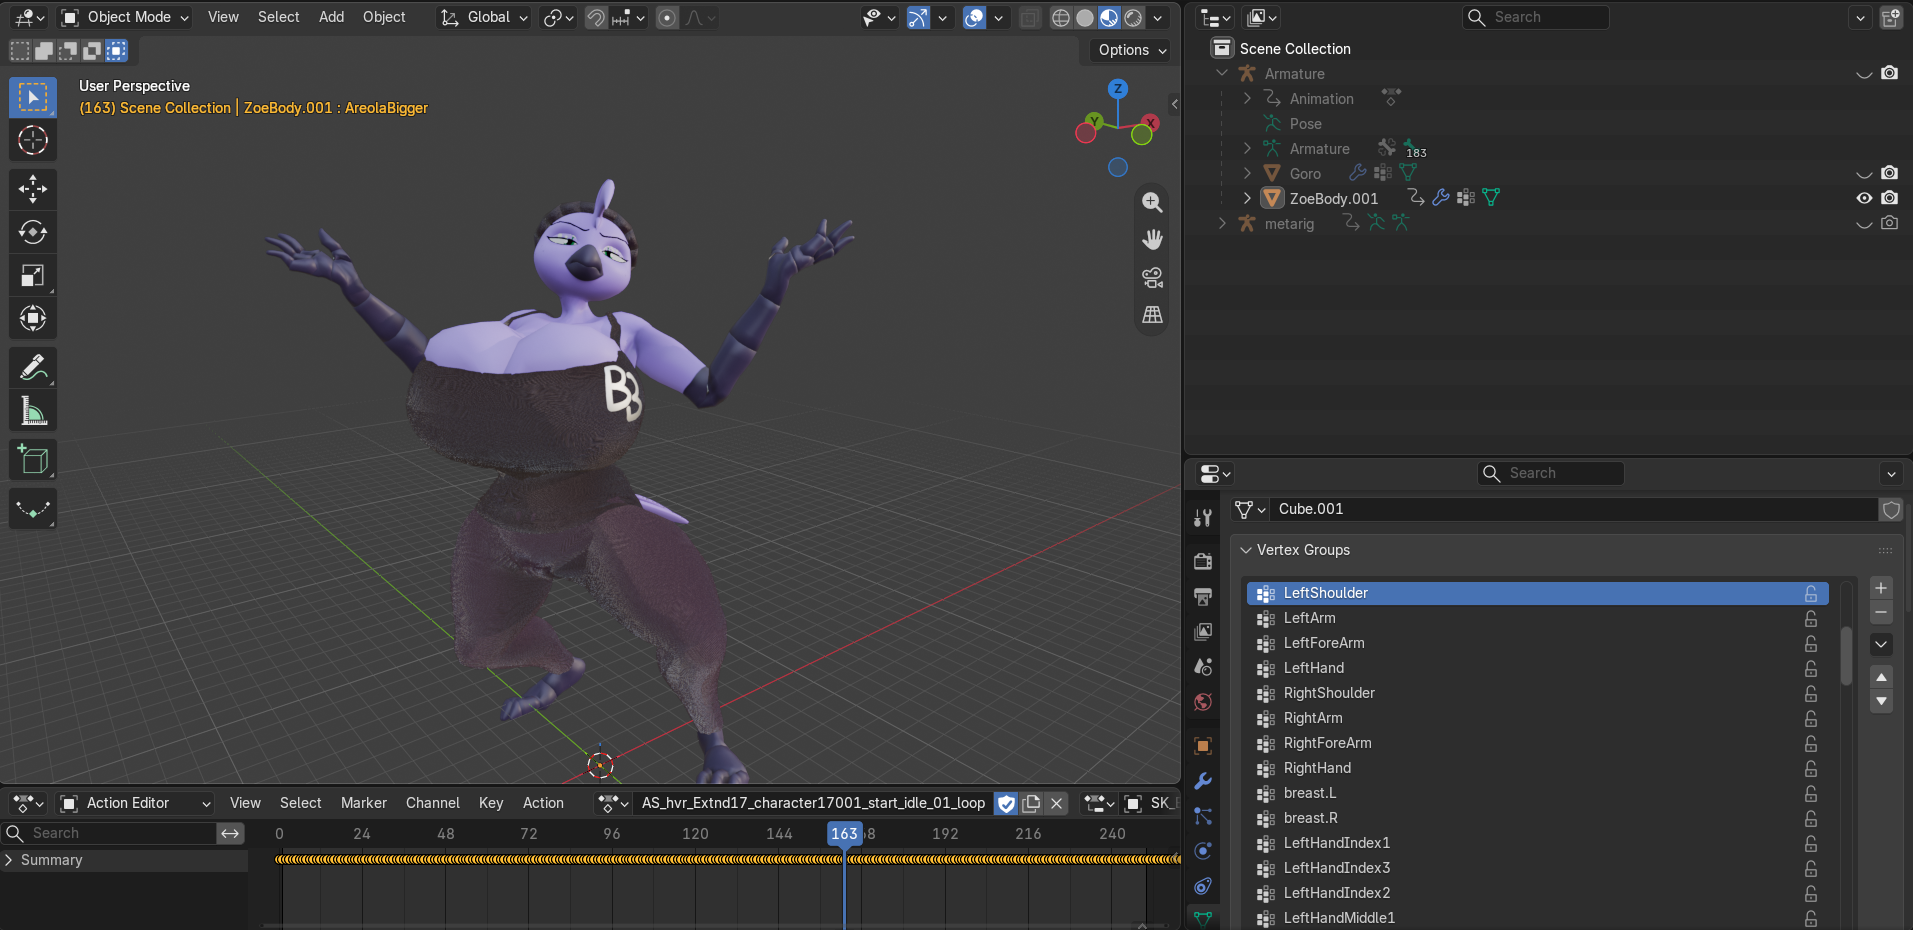This screenshot has width=1913, height=930.
Task: Unlink the action with the X icon
Action: tap(1056, 803)
